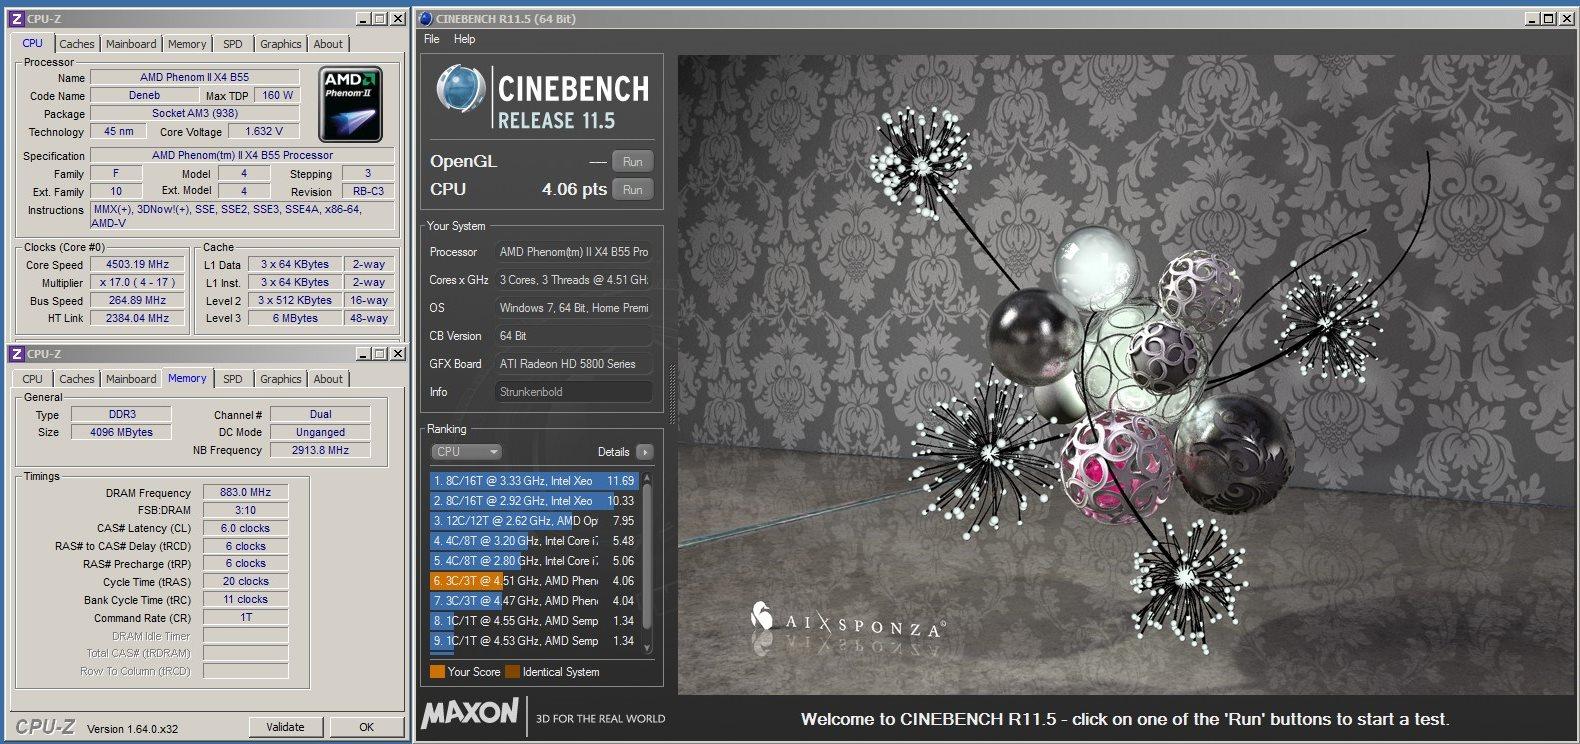Click the MAXON logo at the bottom
The image size is (1580, 744).
pyautogui.click(x=470, y=713)
